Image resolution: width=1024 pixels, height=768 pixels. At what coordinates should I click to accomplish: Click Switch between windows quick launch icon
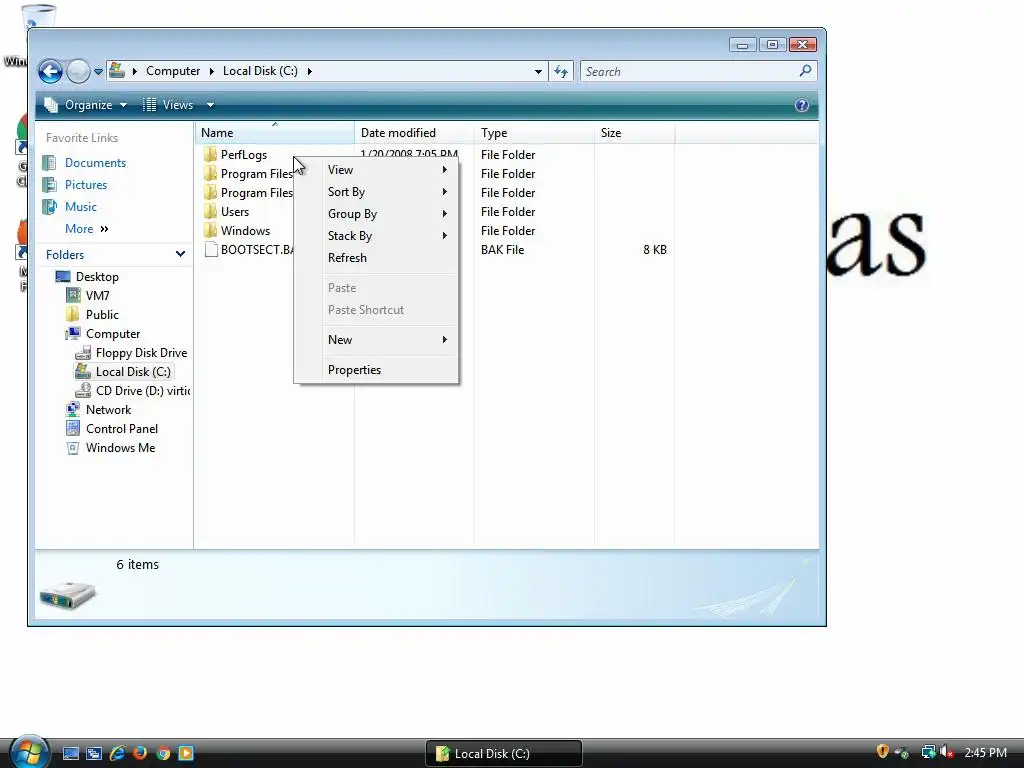tap(93, 753)
